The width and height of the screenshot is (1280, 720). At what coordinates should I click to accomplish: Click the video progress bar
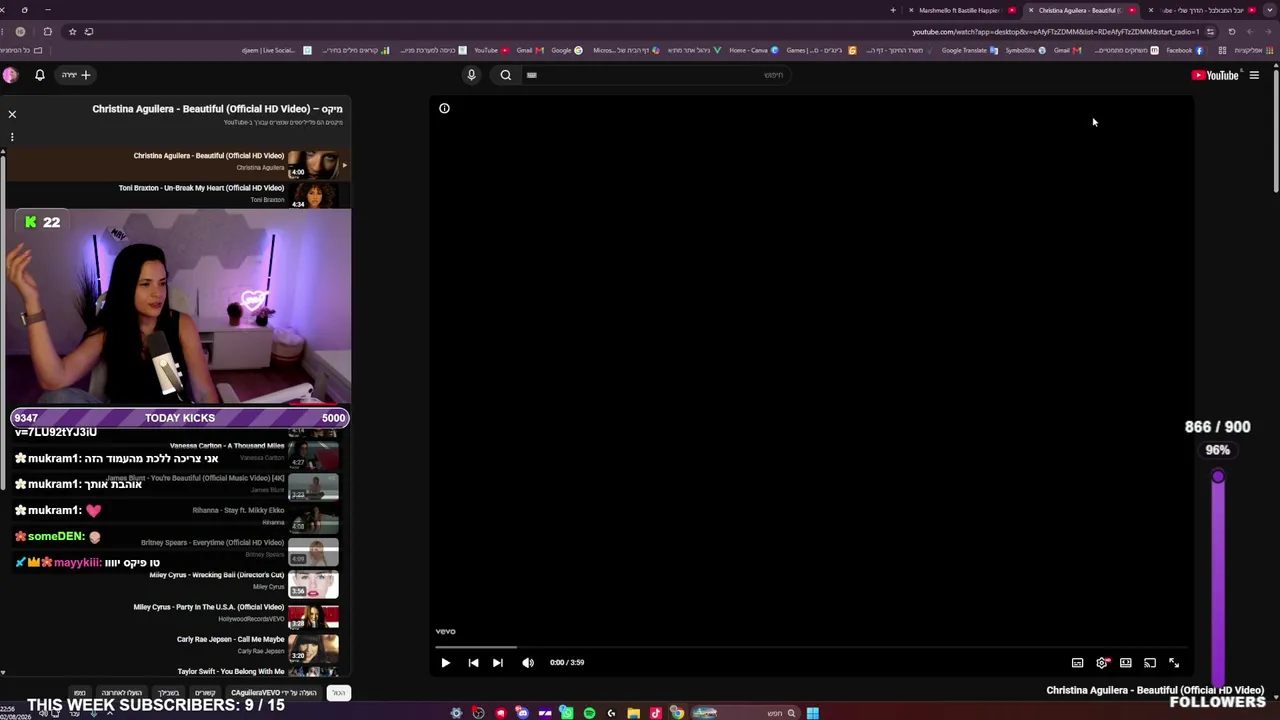click(x=810, y=647)
